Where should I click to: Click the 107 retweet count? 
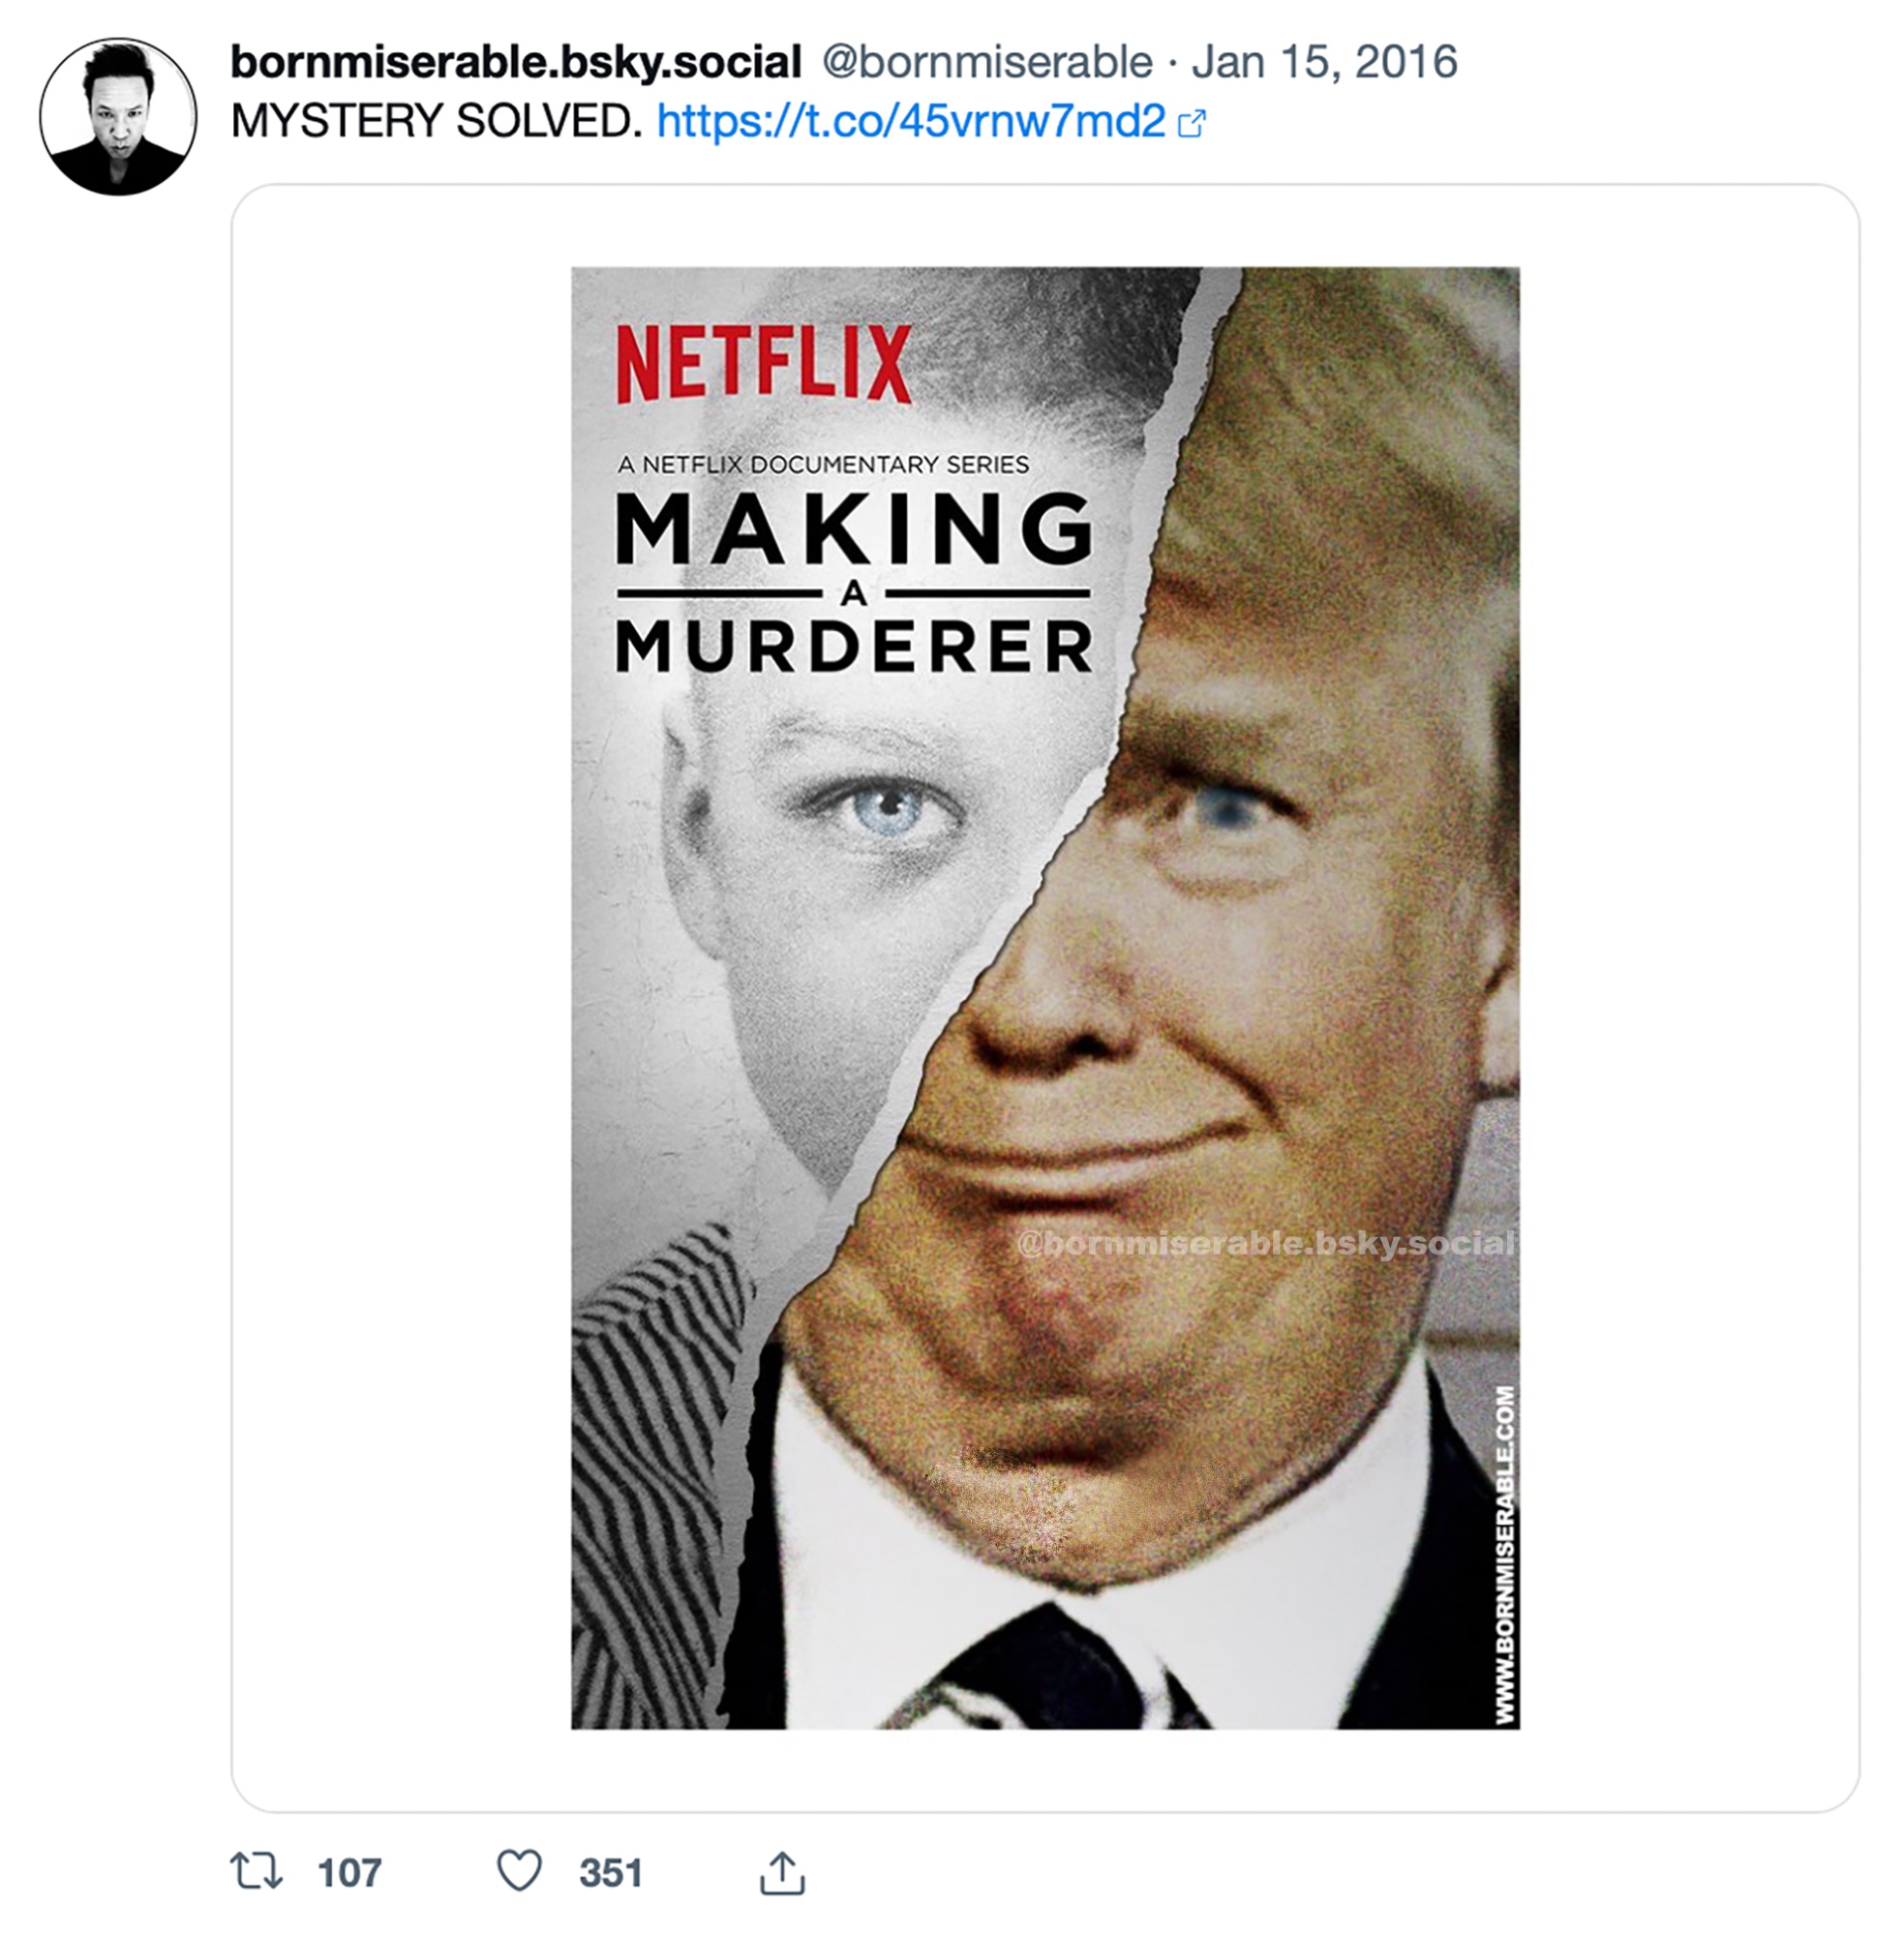(349, 1872)
